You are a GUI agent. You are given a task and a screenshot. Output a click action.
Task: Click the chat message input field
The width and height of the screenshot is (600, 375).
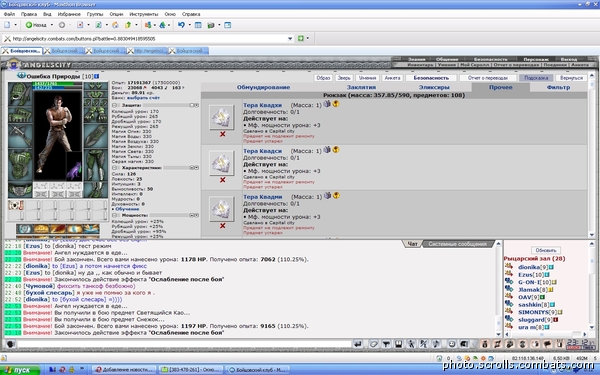tap(184, 344)
